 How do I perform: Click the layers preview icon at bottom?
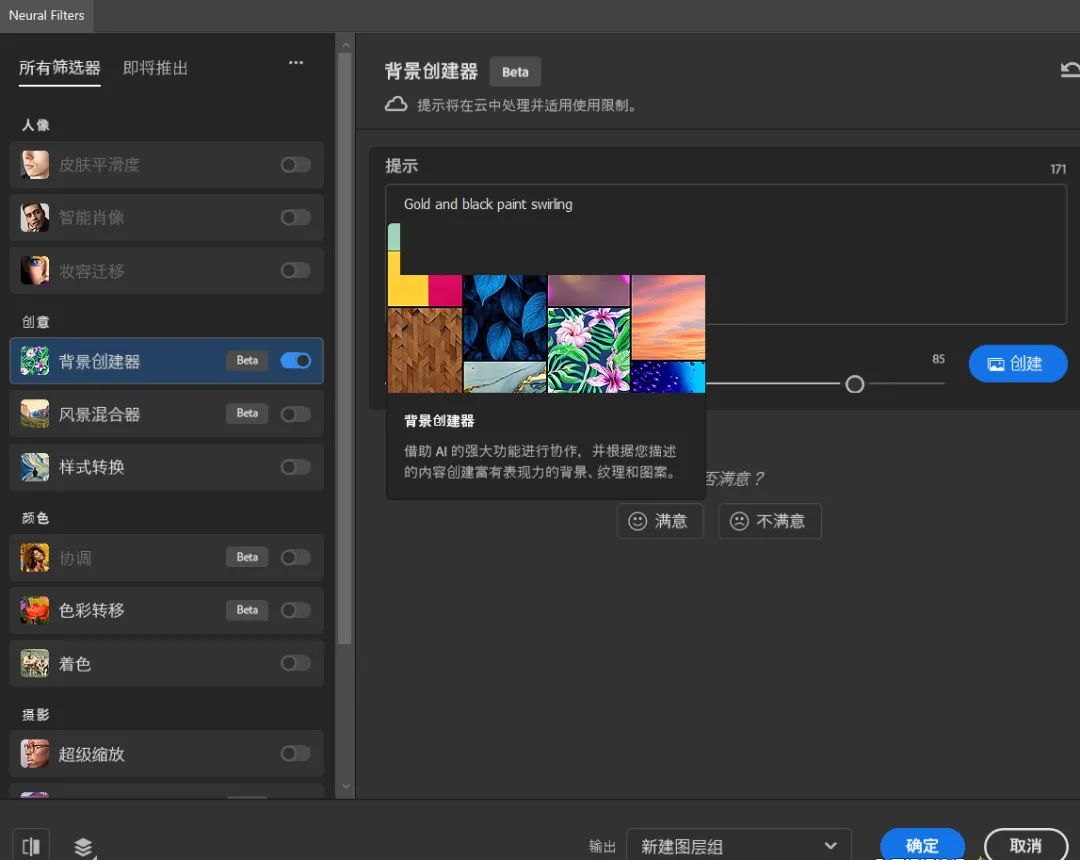click(83, 847)
